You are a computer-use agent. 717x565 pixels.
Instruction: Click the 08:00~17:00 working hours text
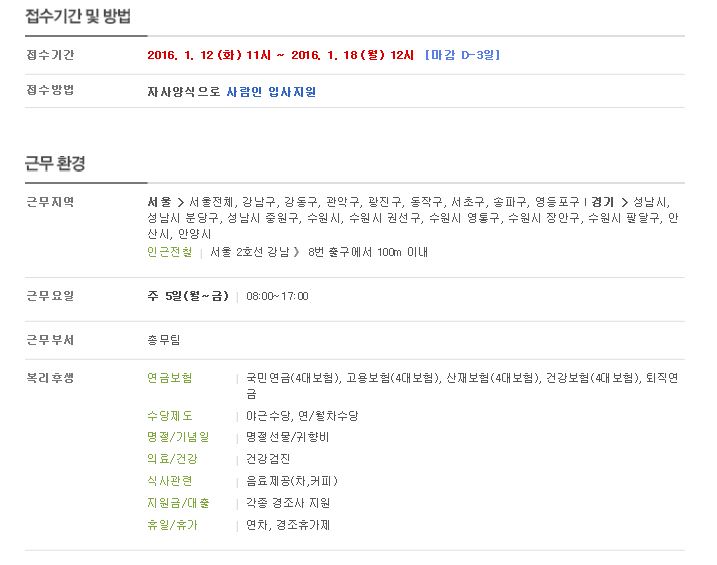277,296
